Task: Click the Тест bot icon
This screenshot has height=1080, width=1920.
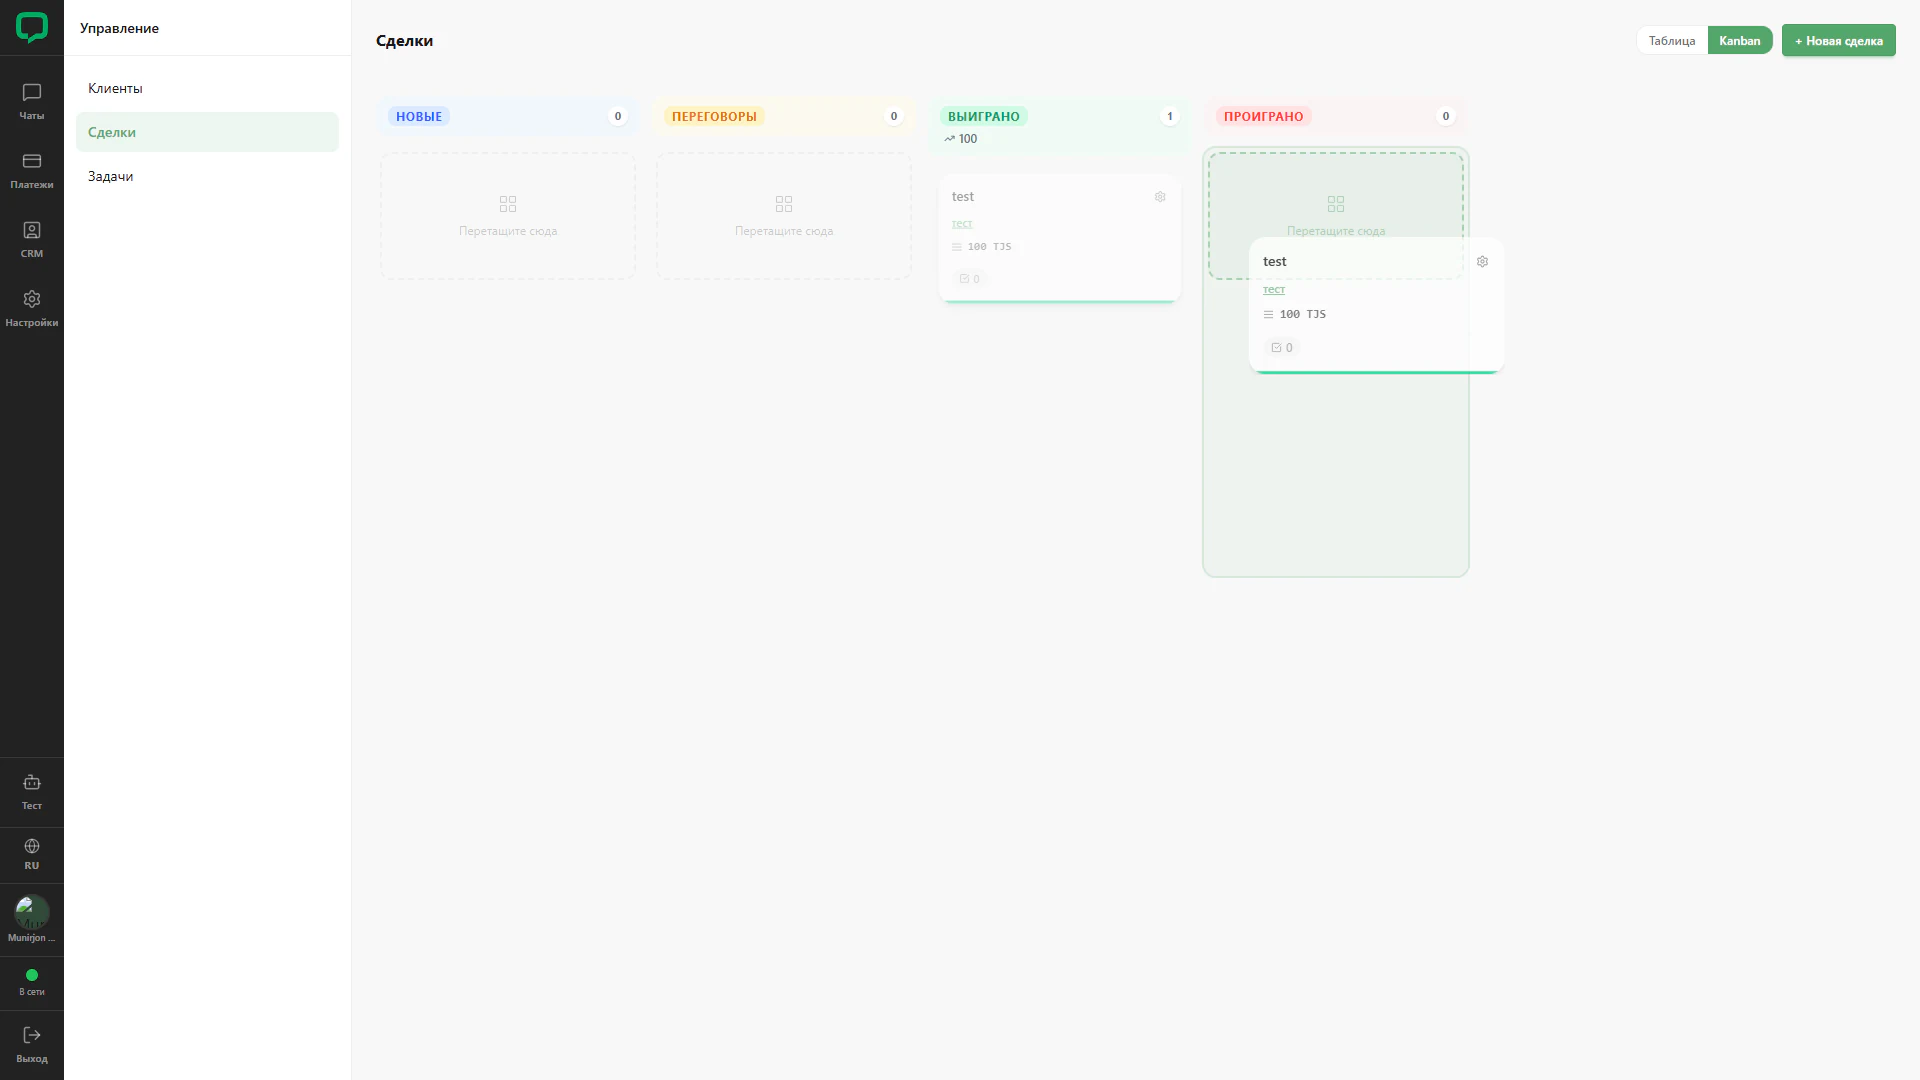Action: coord(32,782)
